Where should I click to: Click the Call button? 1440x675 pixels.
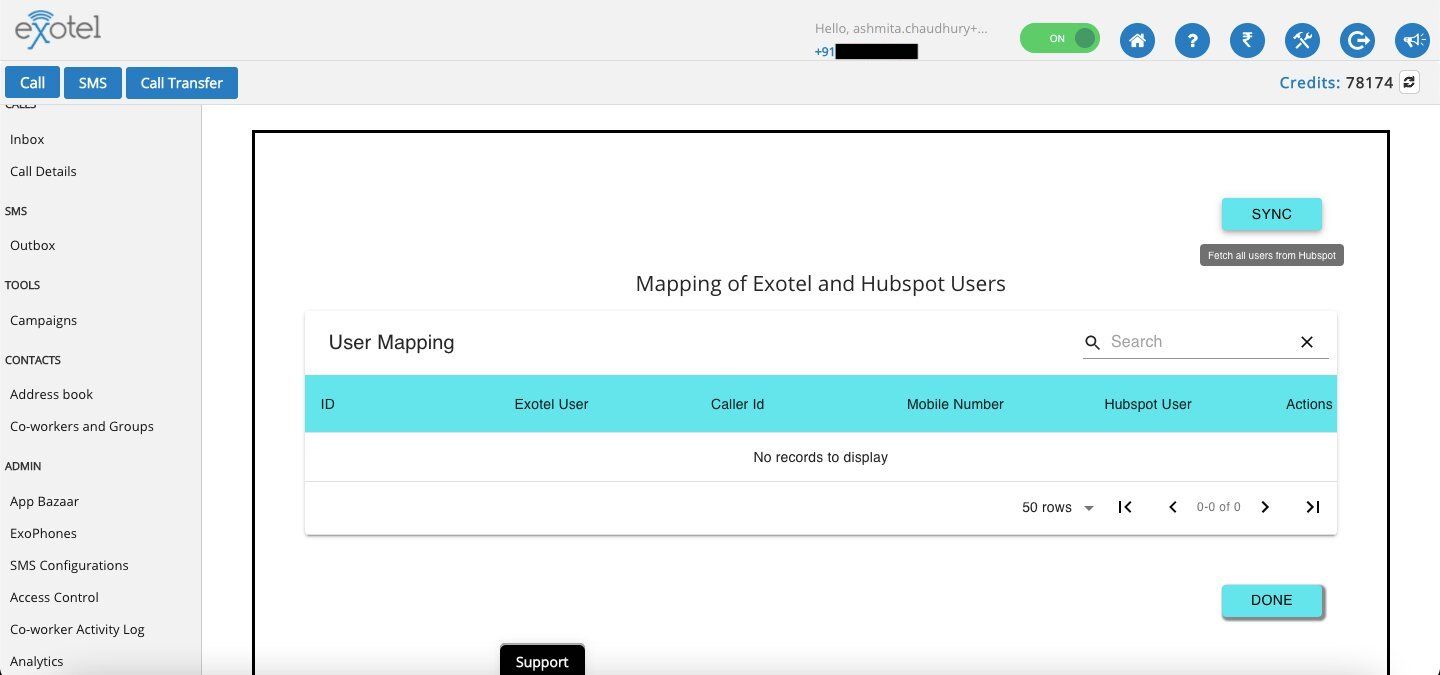(x=32, y=83)
